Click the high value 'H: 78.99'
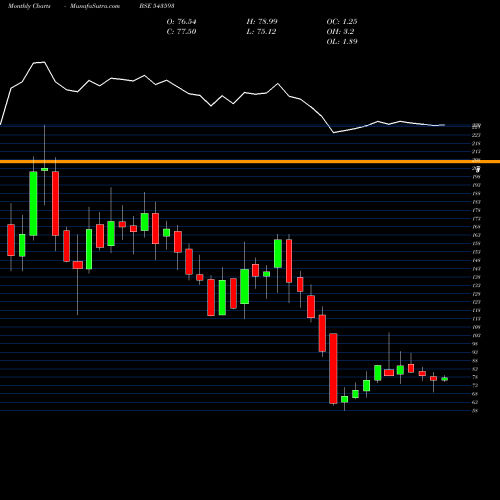500x500 pixels. point(262,22)
